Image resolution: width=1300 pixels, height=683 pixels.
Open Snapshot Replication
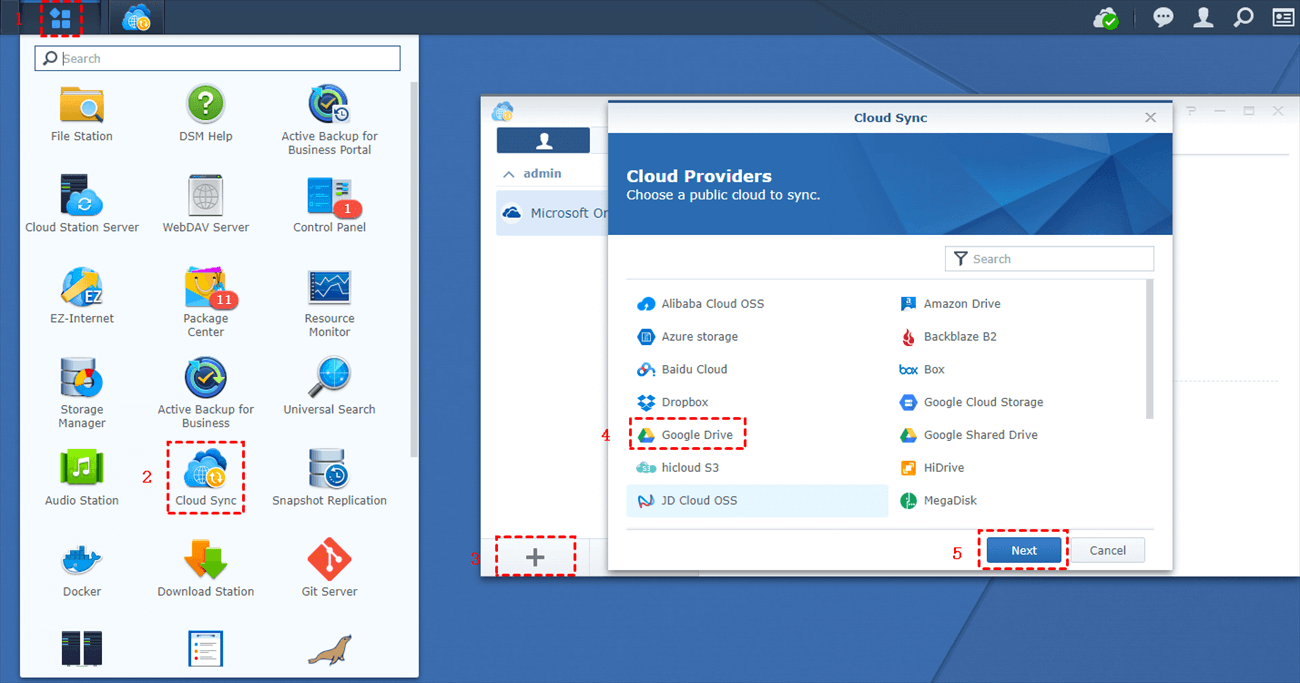point(329,477)
